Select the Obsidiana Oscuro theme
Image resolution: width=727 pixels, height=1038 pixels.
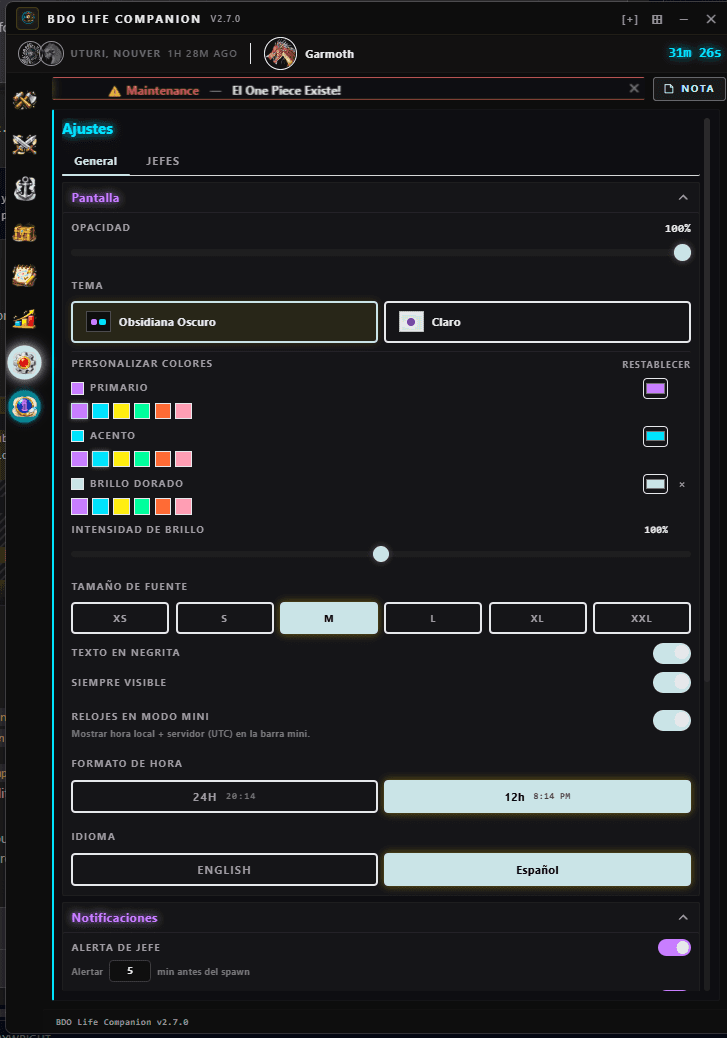(x=224, y=322)
